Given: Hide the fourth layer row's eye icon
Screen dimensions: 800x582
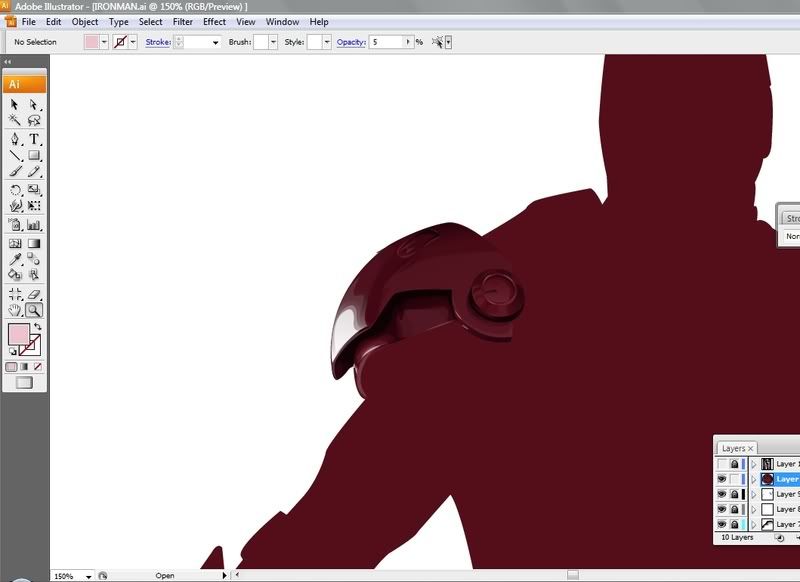Looking at the screenshot, I should coord(721,509).
